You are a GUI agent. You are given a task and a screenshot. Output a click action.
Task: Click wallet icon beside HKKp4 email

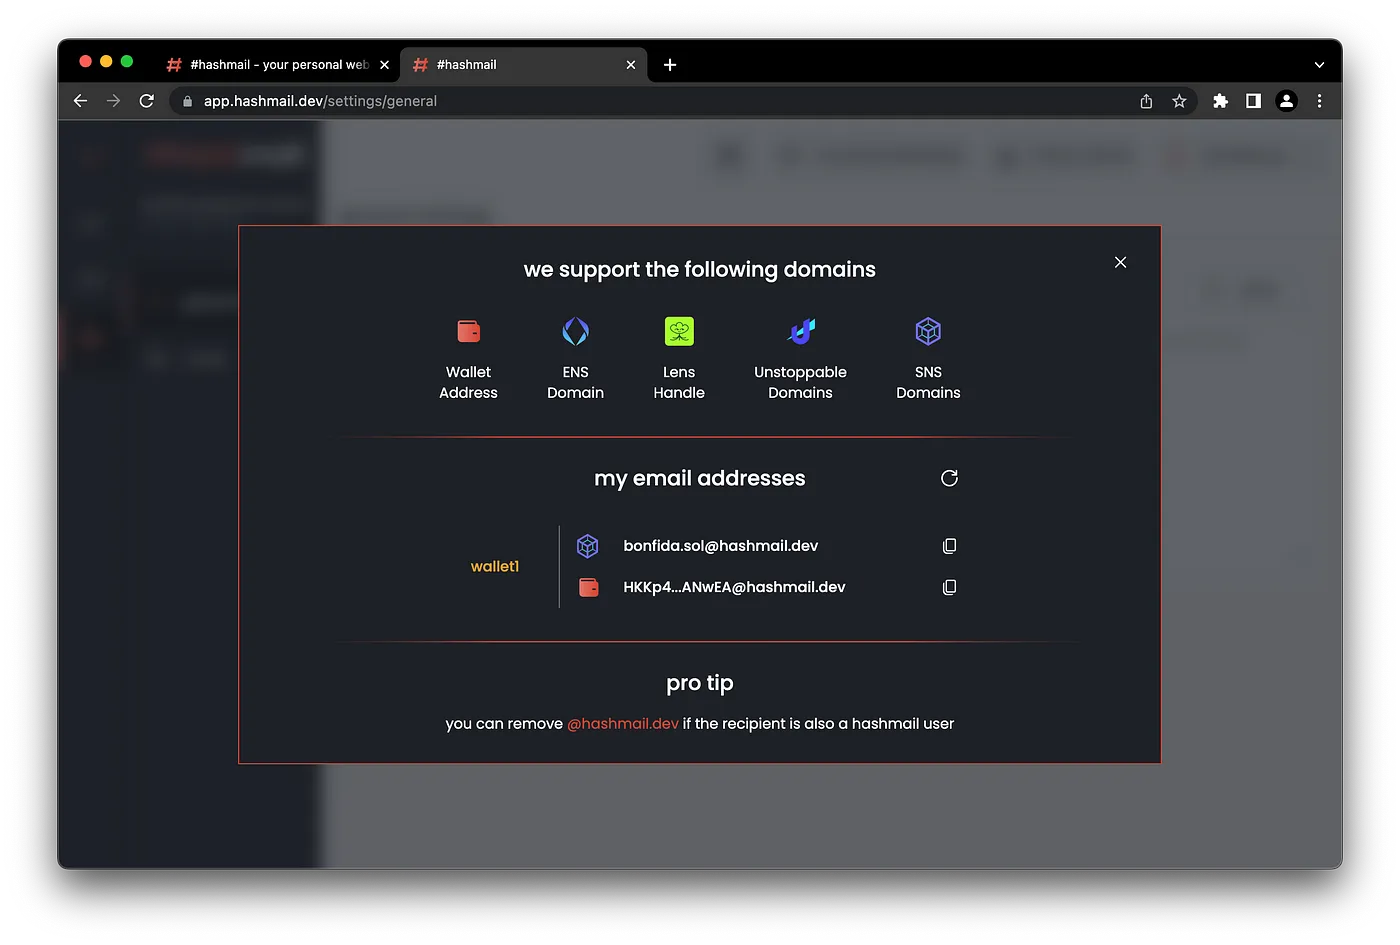click(589, 587)
